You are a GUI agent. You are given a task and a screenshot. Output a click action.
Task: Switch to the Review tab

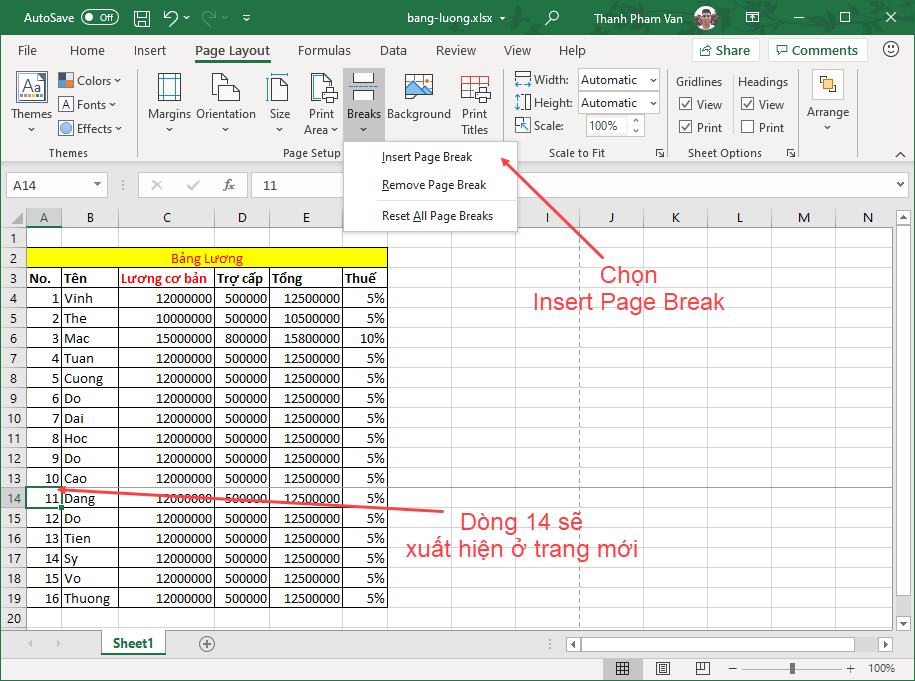click(x=456, y=51)
